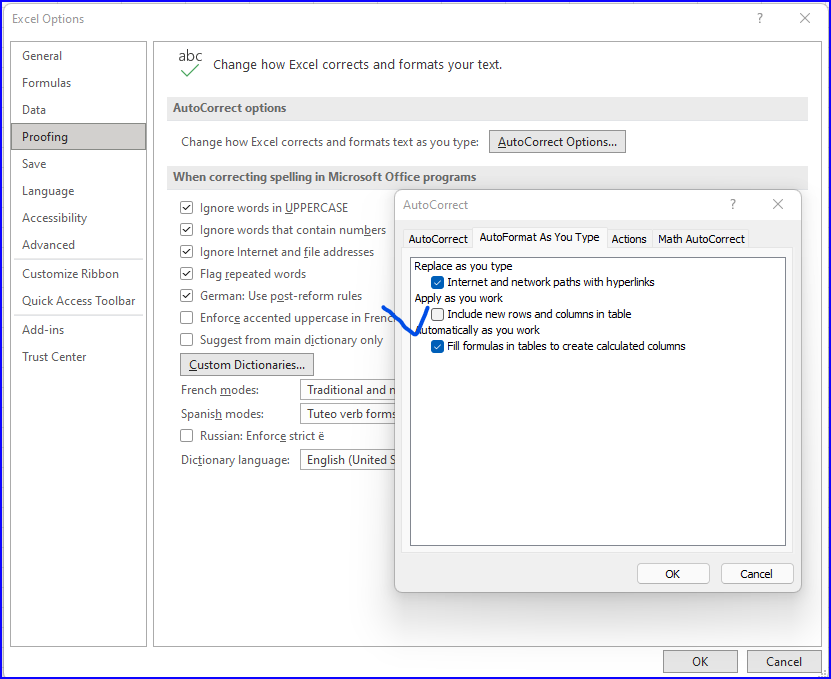Close the Excel Options window

point(805,19)
